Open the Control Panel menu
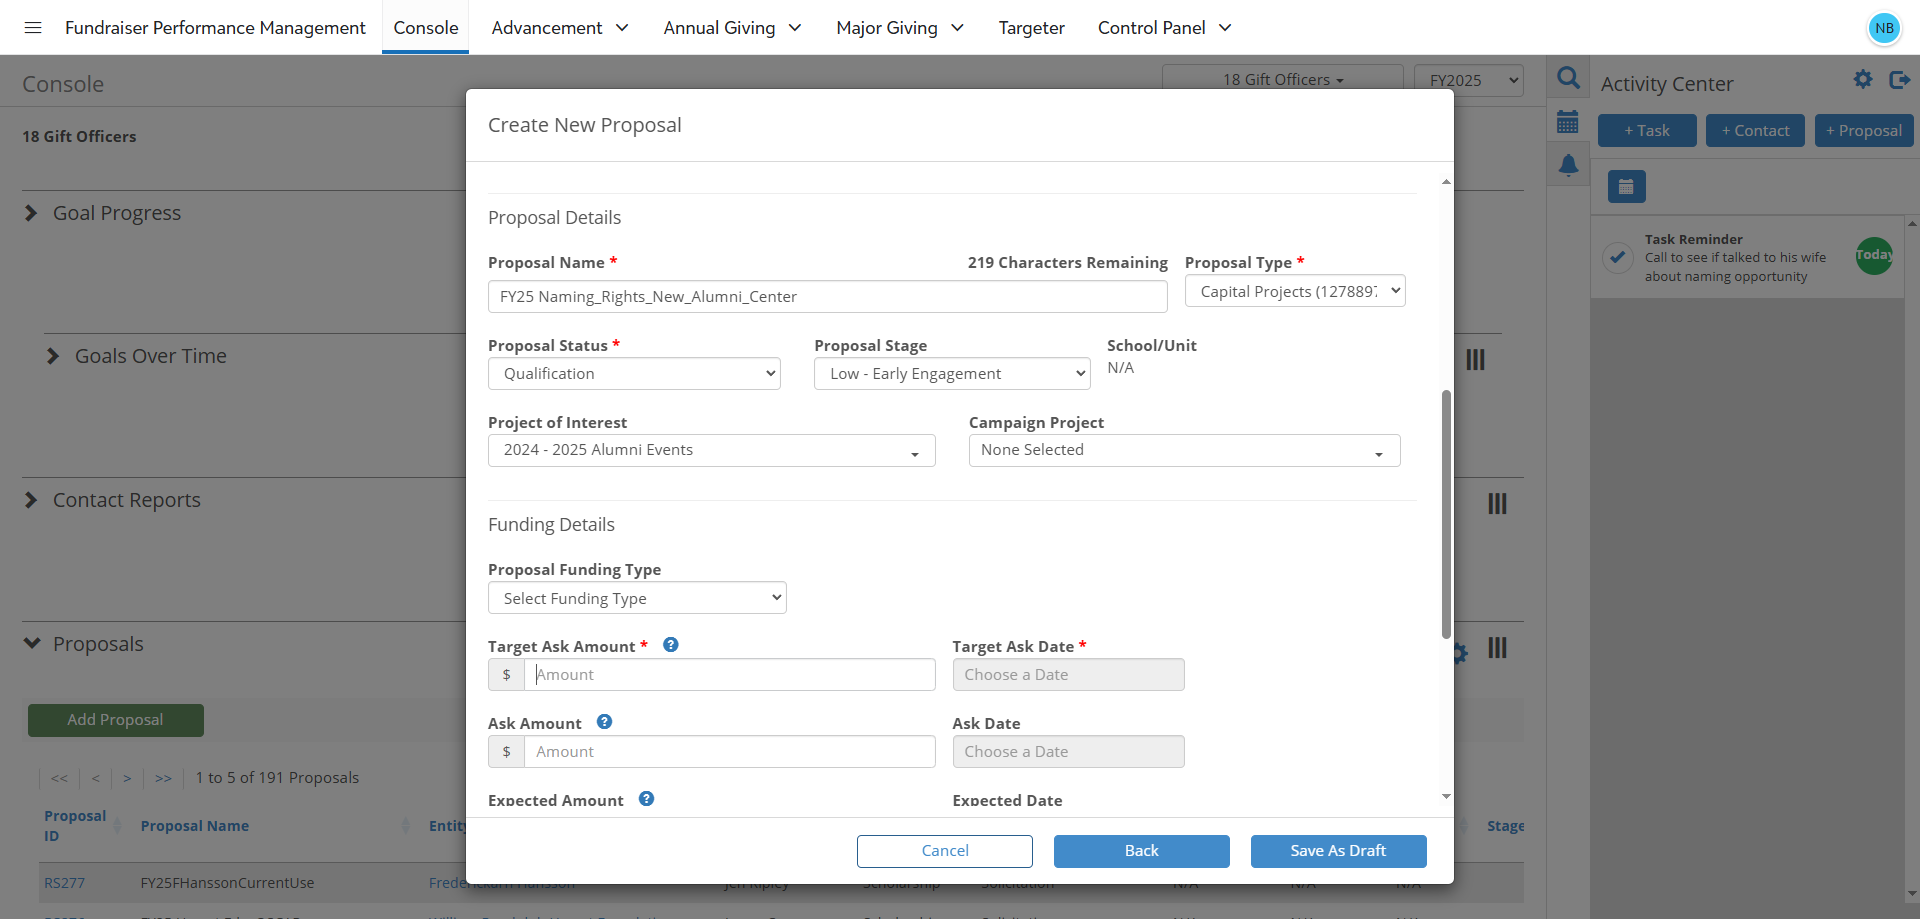 pyautogui.click(x=1164, y=28)
